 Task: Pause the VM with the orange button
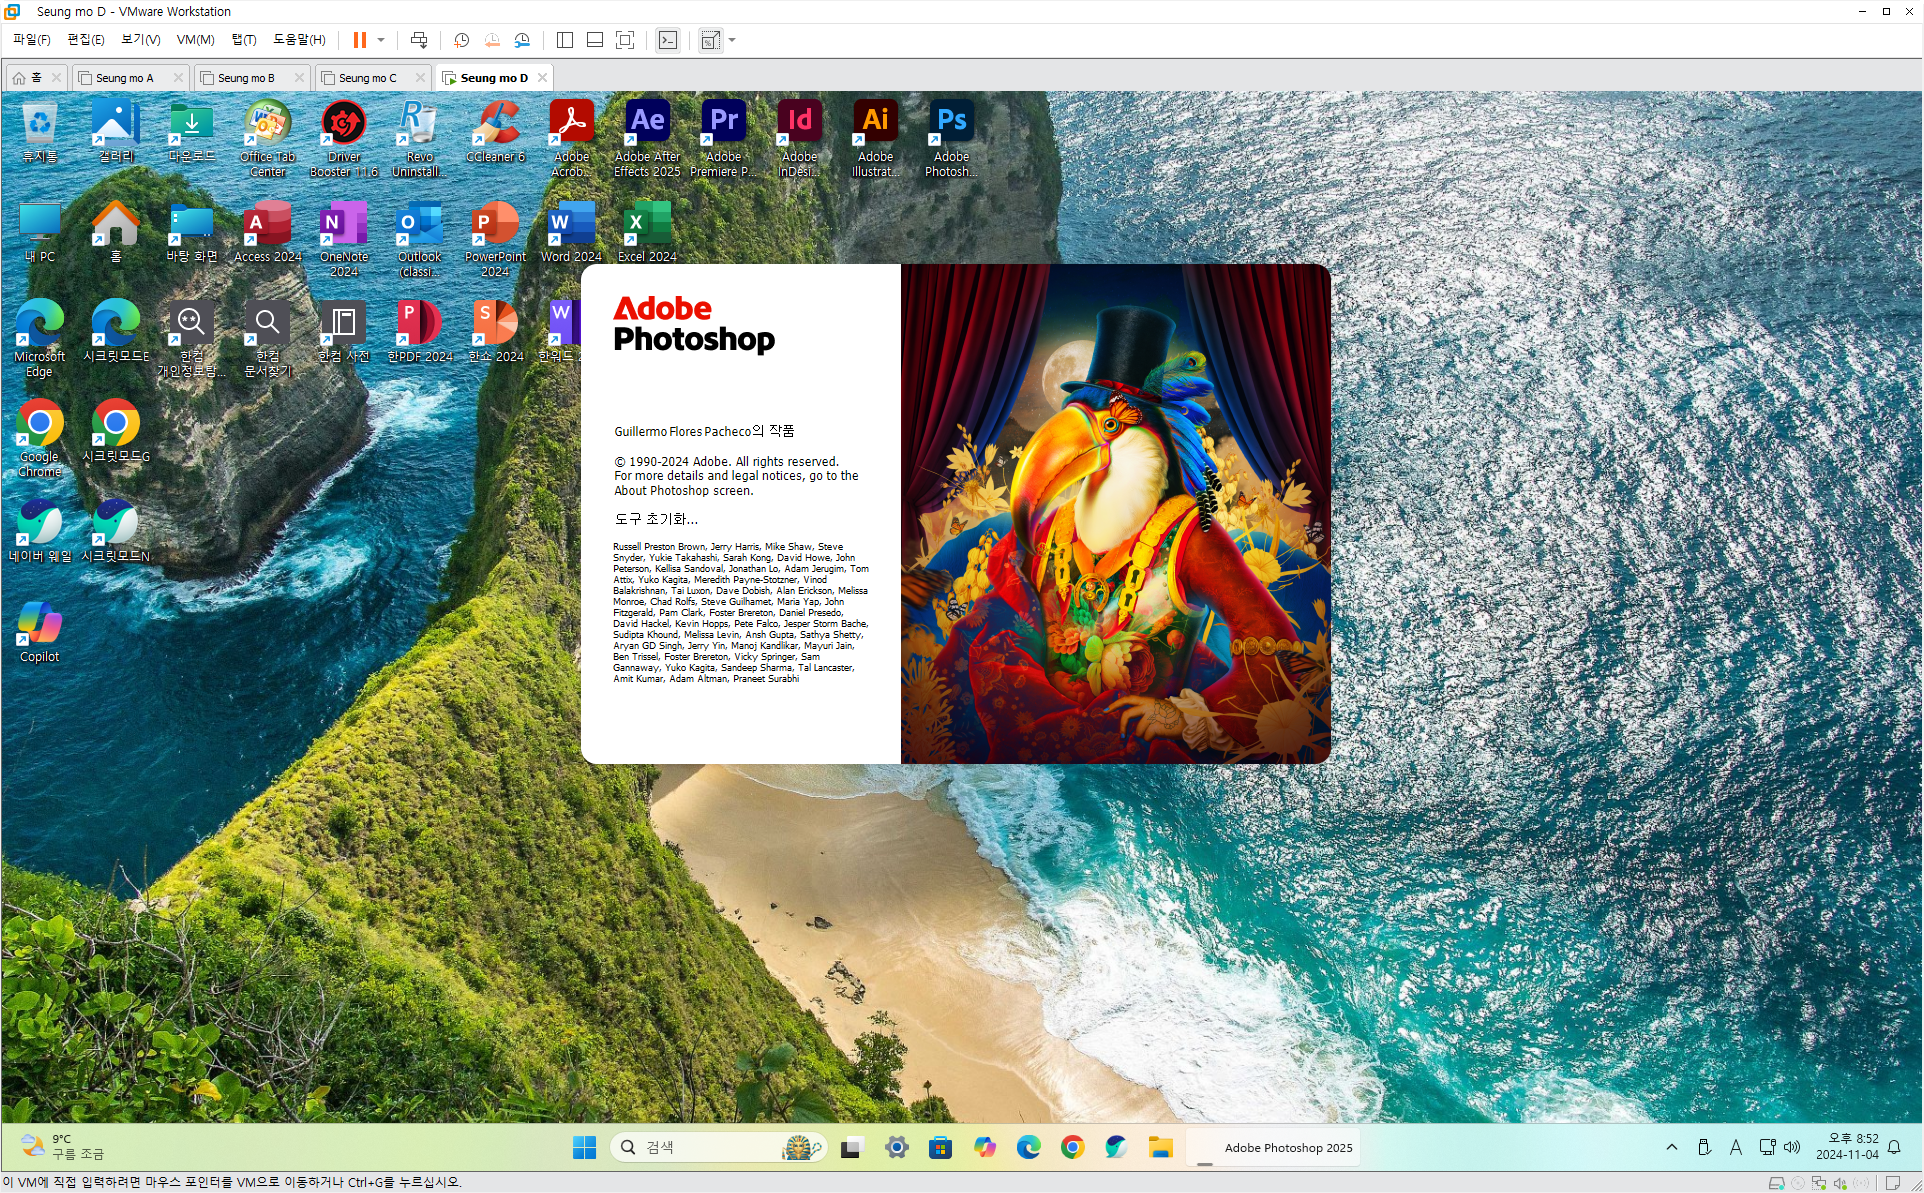click(359, 40)
